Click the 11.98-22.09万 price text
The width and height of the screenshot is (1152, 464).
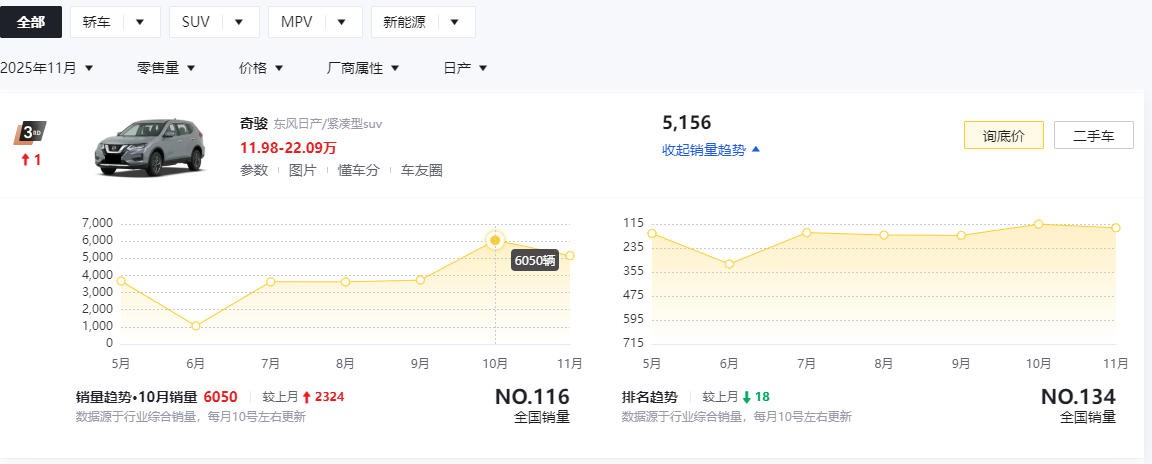[x=288, y=148]
